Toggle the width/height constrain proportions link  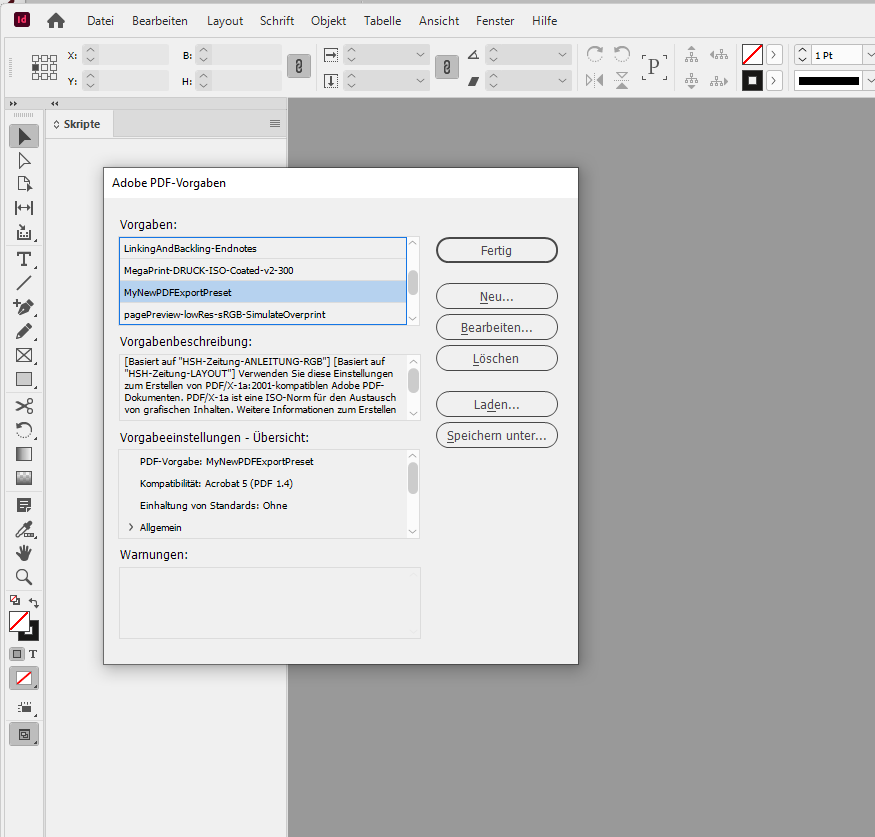click(300, 66)
